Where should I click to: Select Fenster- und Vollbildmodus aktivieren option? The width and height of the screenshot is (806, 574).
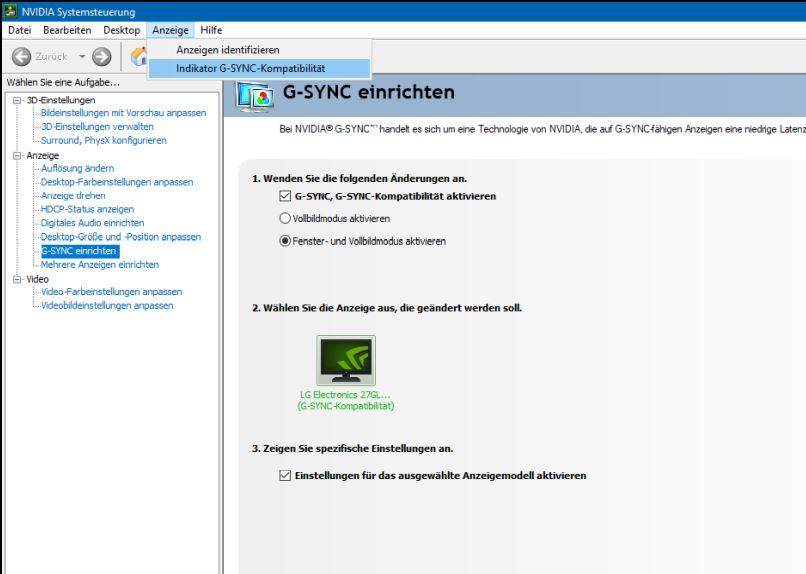click(x=285, y=241)
